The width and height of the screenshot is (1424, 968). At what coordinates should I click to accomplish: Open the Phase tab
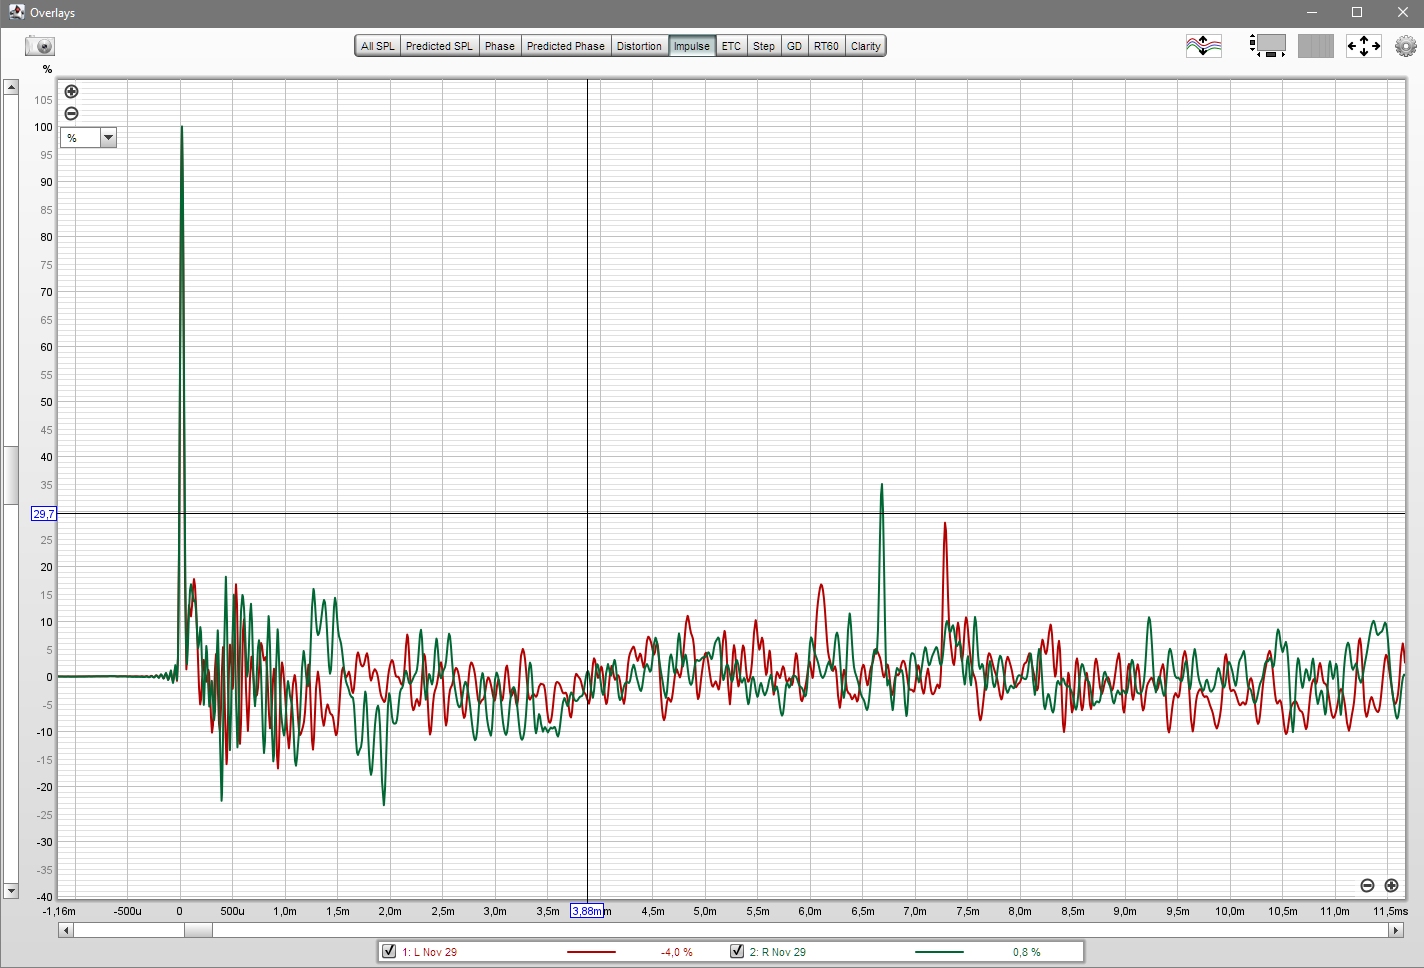(x=499, y=46)
